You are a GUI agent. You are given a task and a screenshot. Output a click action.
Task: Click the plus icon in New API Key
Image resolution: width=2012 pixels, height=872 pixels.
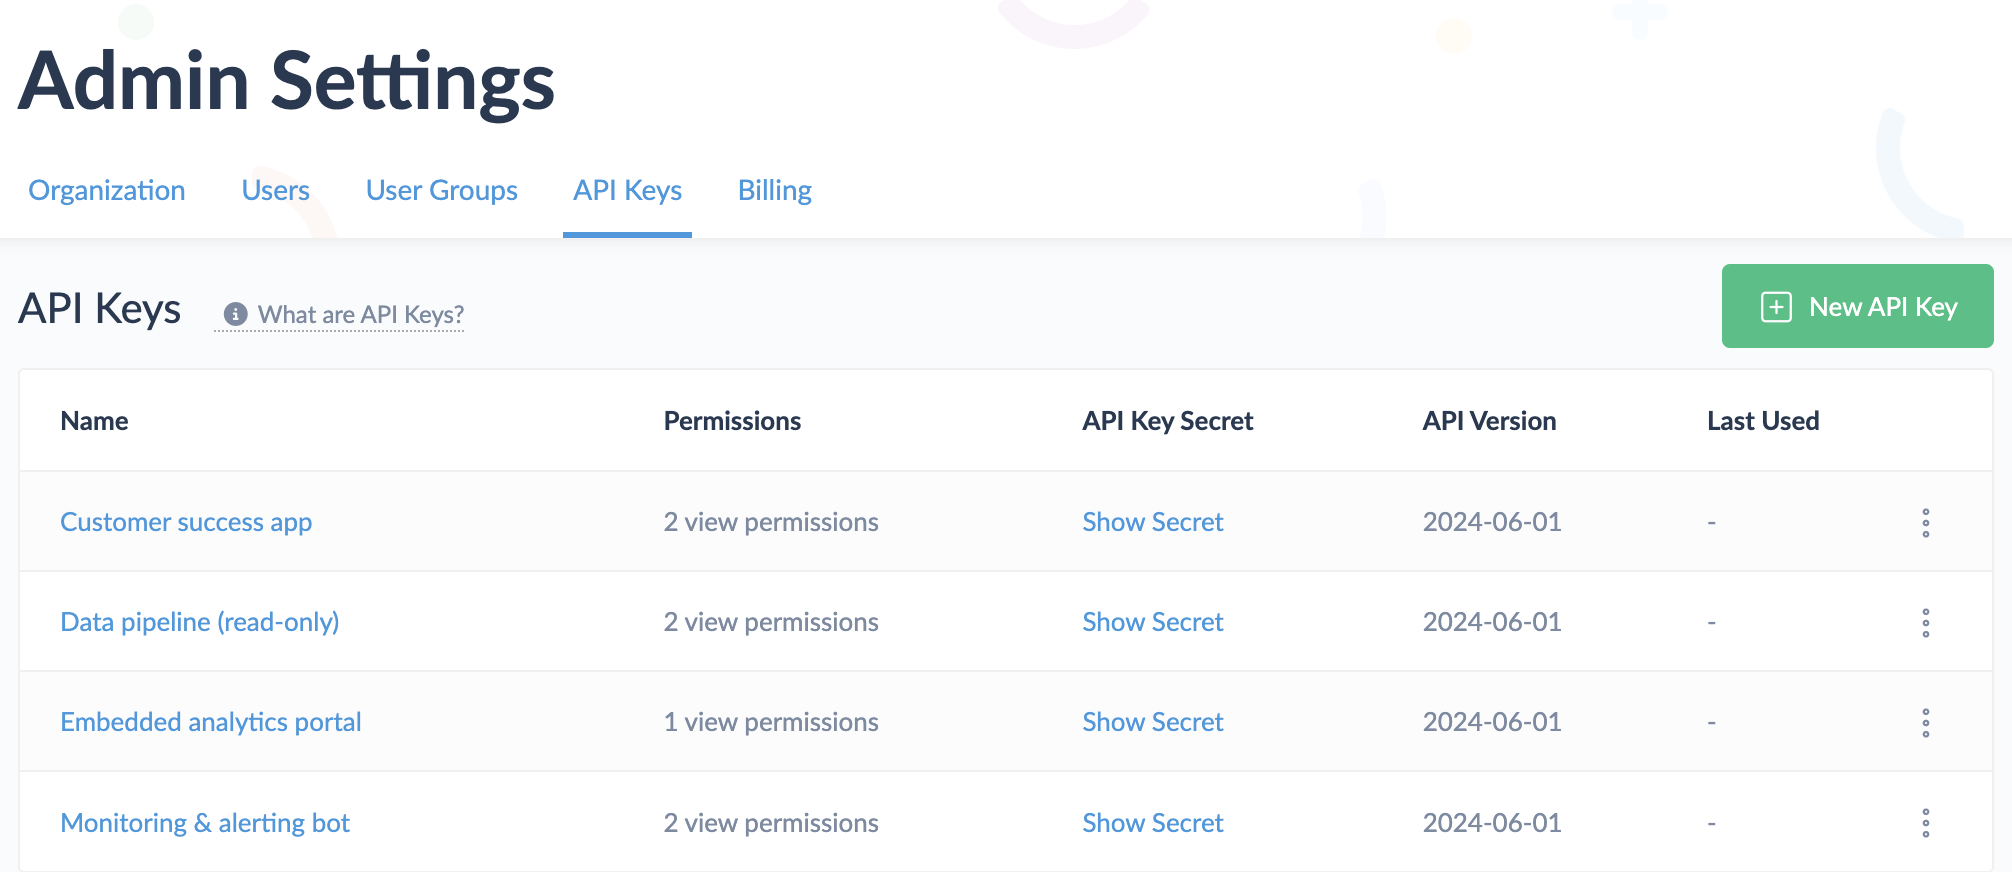pyautogui.click(x=1776, y=307)
